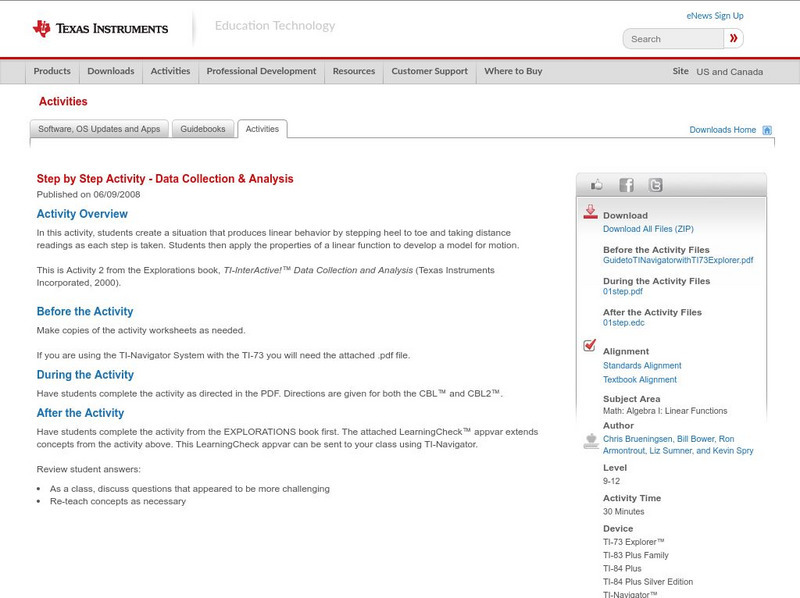
Task: Click the Downloads Home house icon
Action: (767, 130)
